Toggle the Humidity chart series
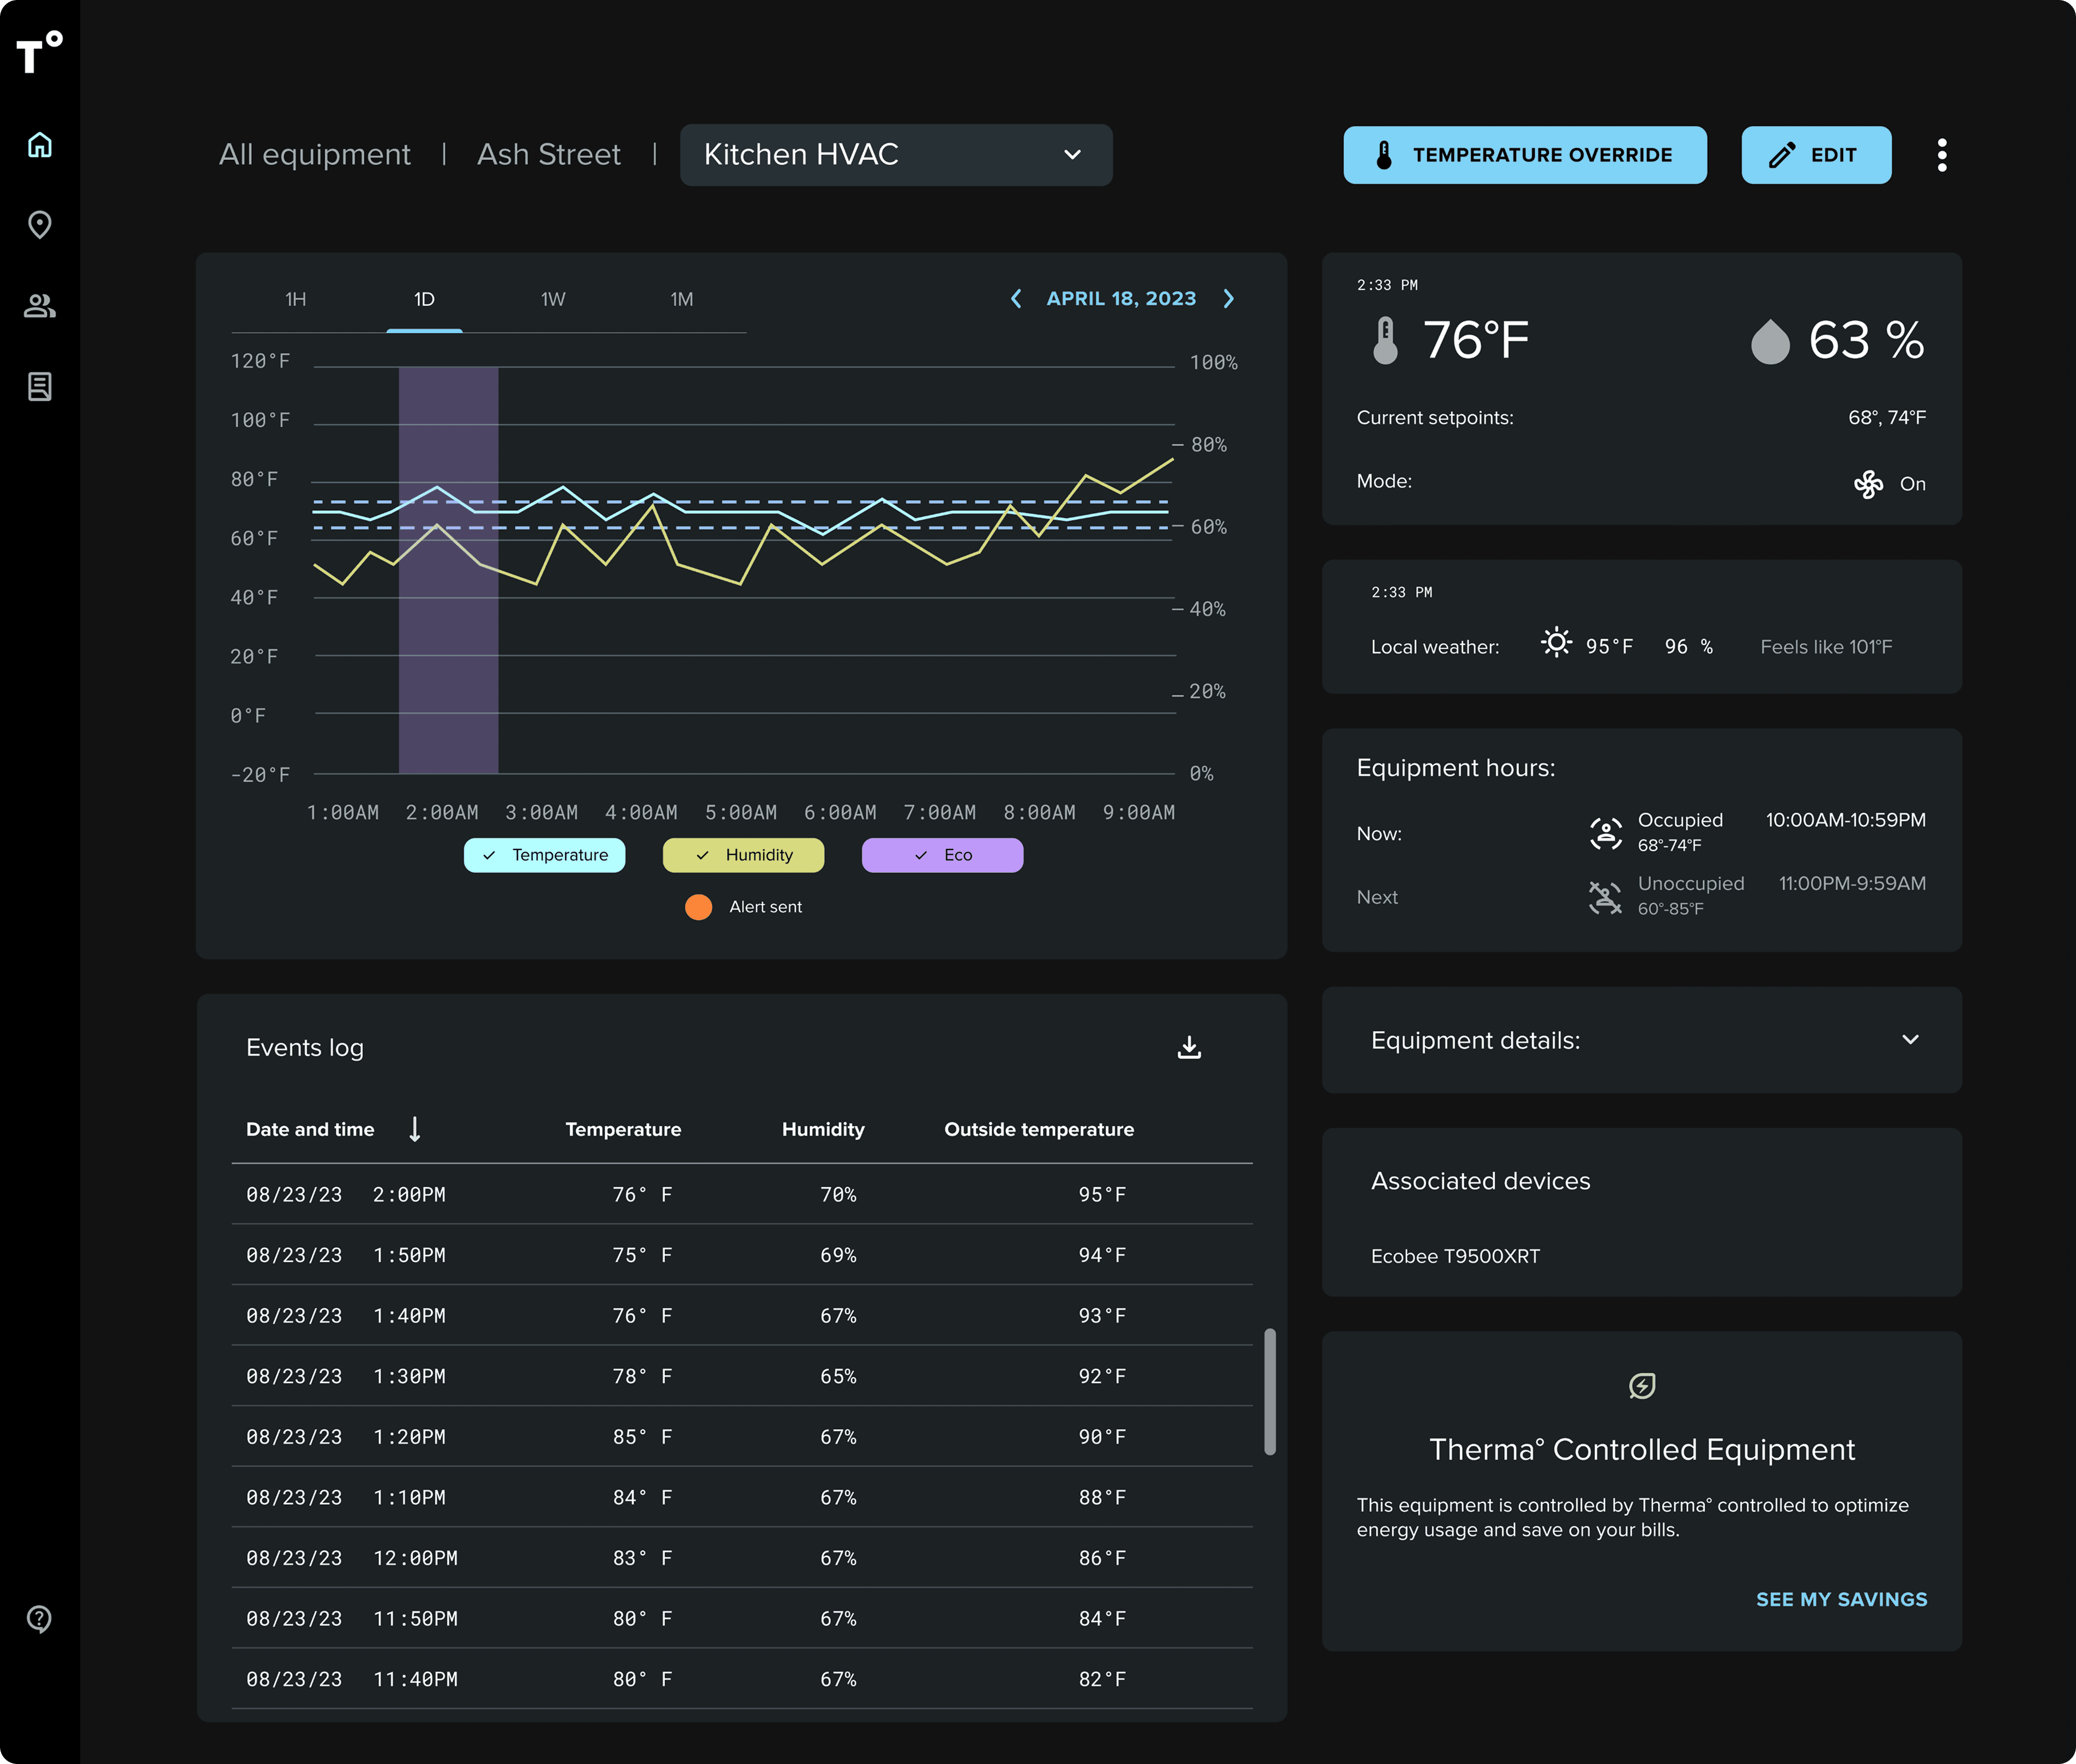 (x=743, y=855)
